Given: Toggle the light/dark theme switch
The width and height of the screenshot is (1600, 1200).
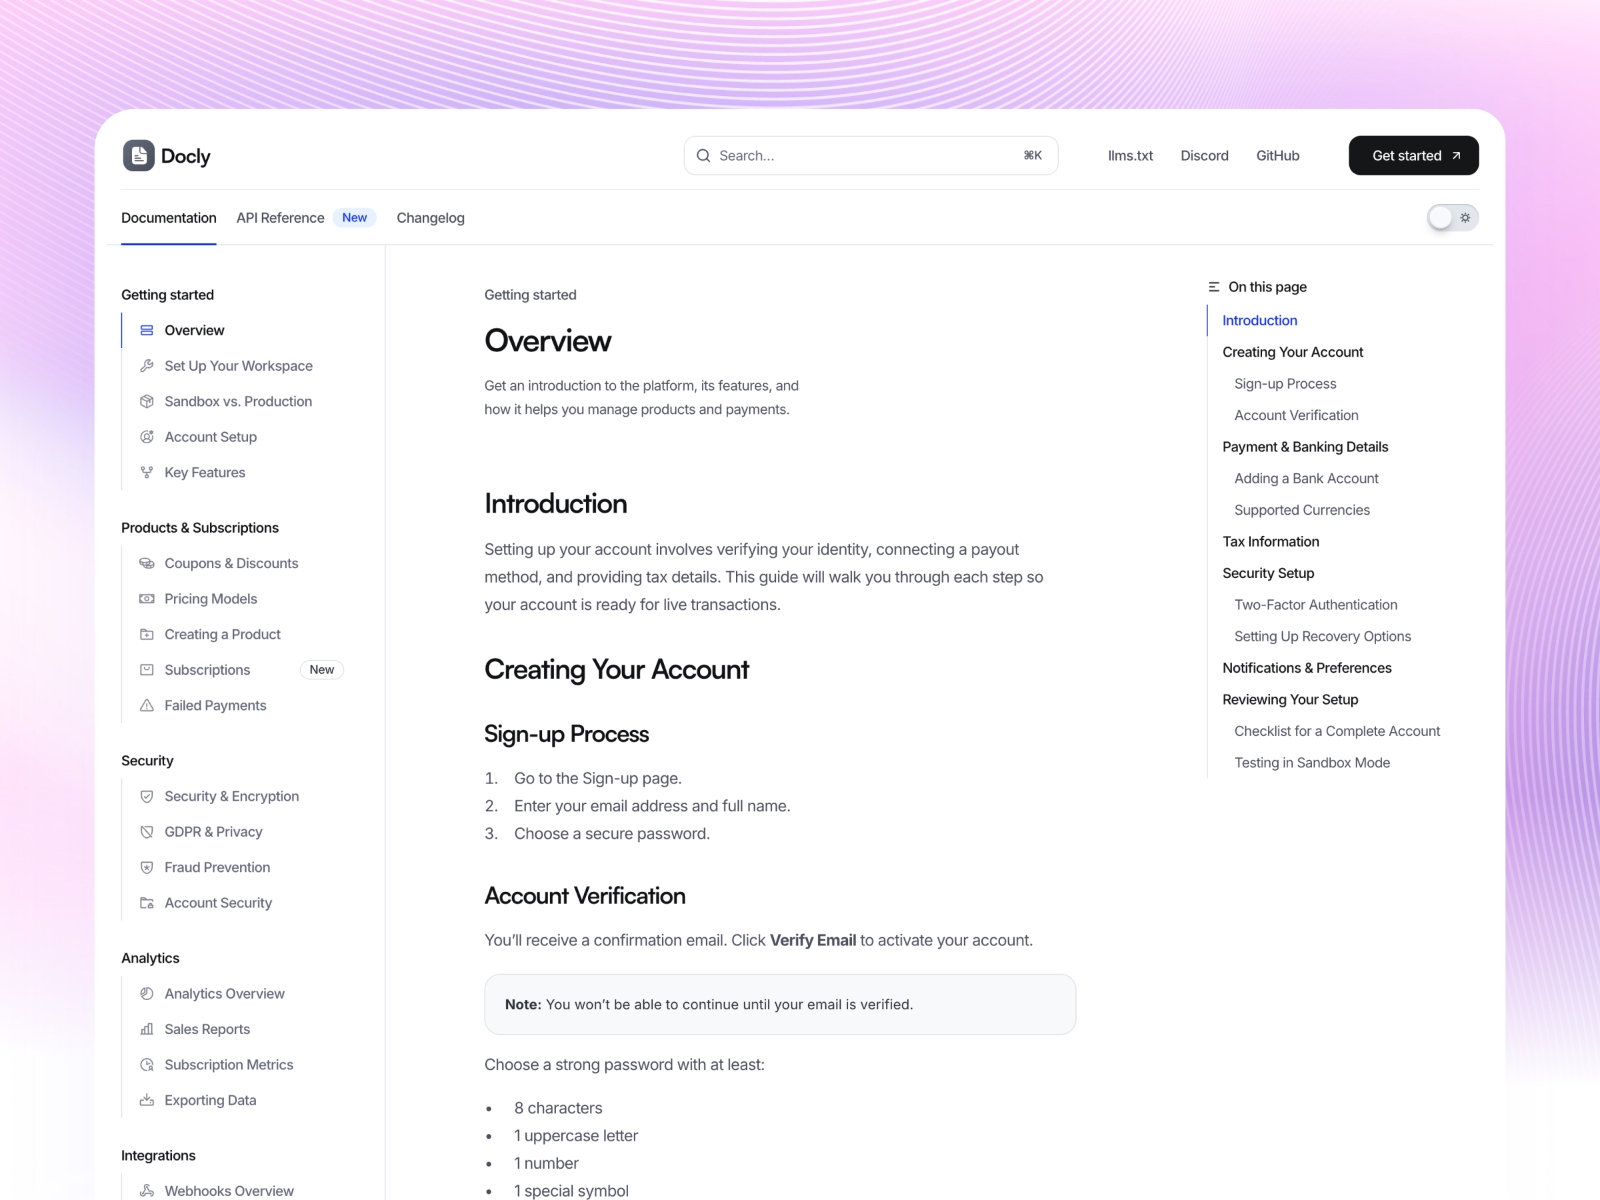Looking at the screenshot, I should point(1452,217).
